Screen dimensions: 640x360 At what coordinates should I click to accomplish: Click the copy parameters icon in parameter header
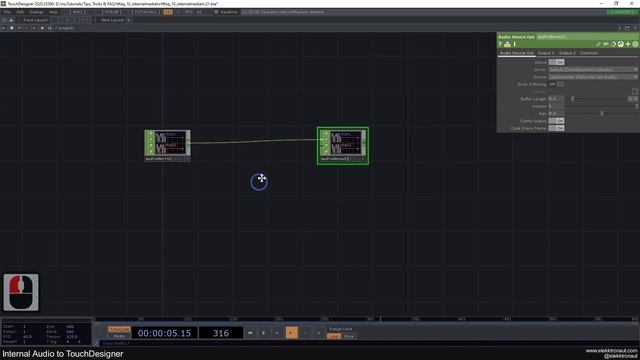pos(613,44)
